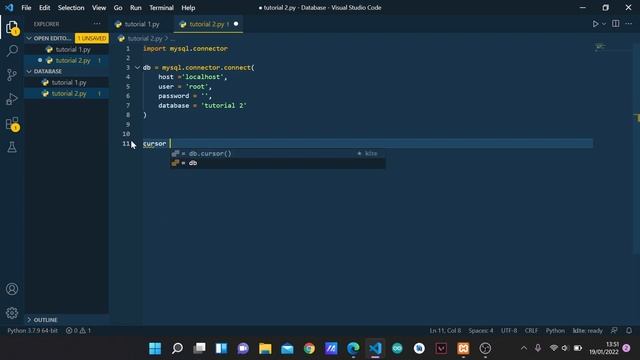The width and height of the screenshot is (640, 360).
Task: Open notifications bell in status bar
Action: point(629,330)
